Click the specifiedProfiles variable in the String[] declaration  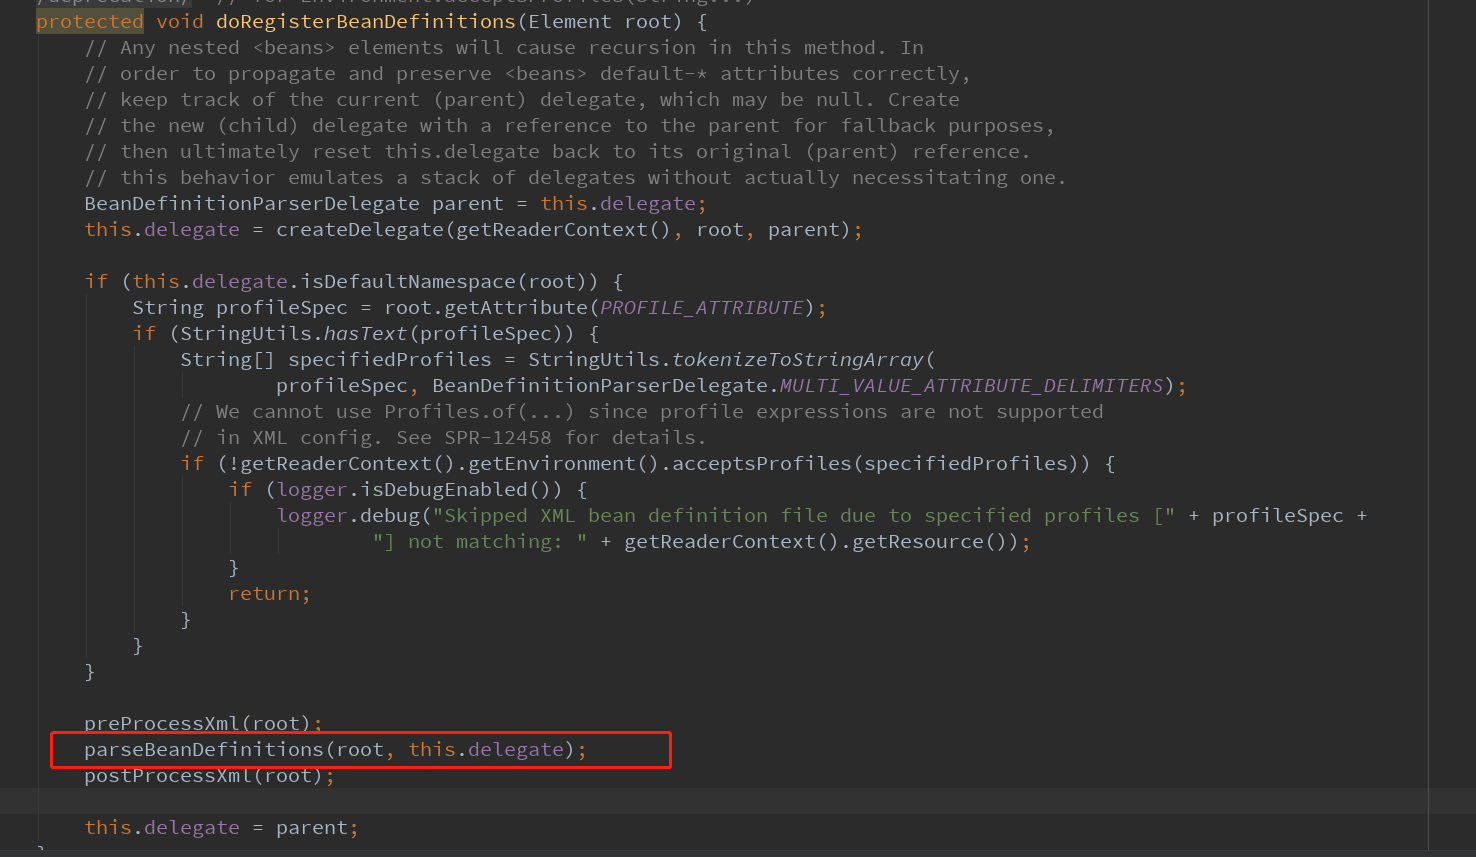coord(390,359)
